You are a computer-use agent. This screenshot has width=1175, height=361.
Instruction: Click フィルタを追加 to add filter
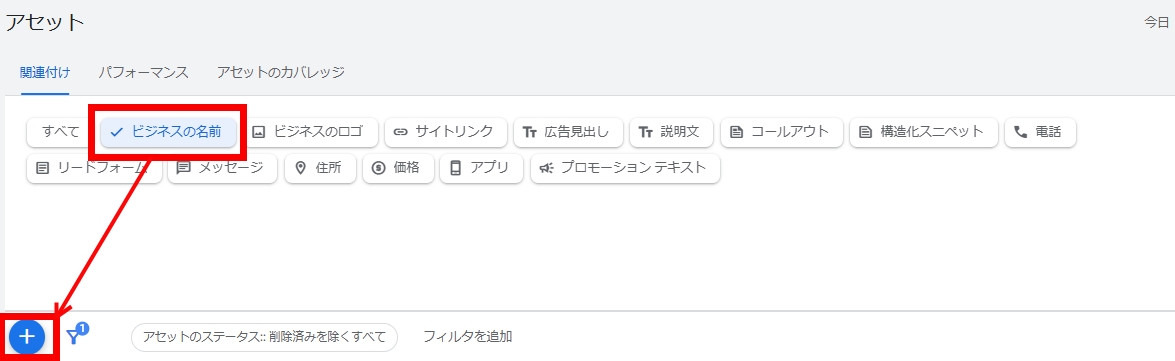(x=468, y=336)
